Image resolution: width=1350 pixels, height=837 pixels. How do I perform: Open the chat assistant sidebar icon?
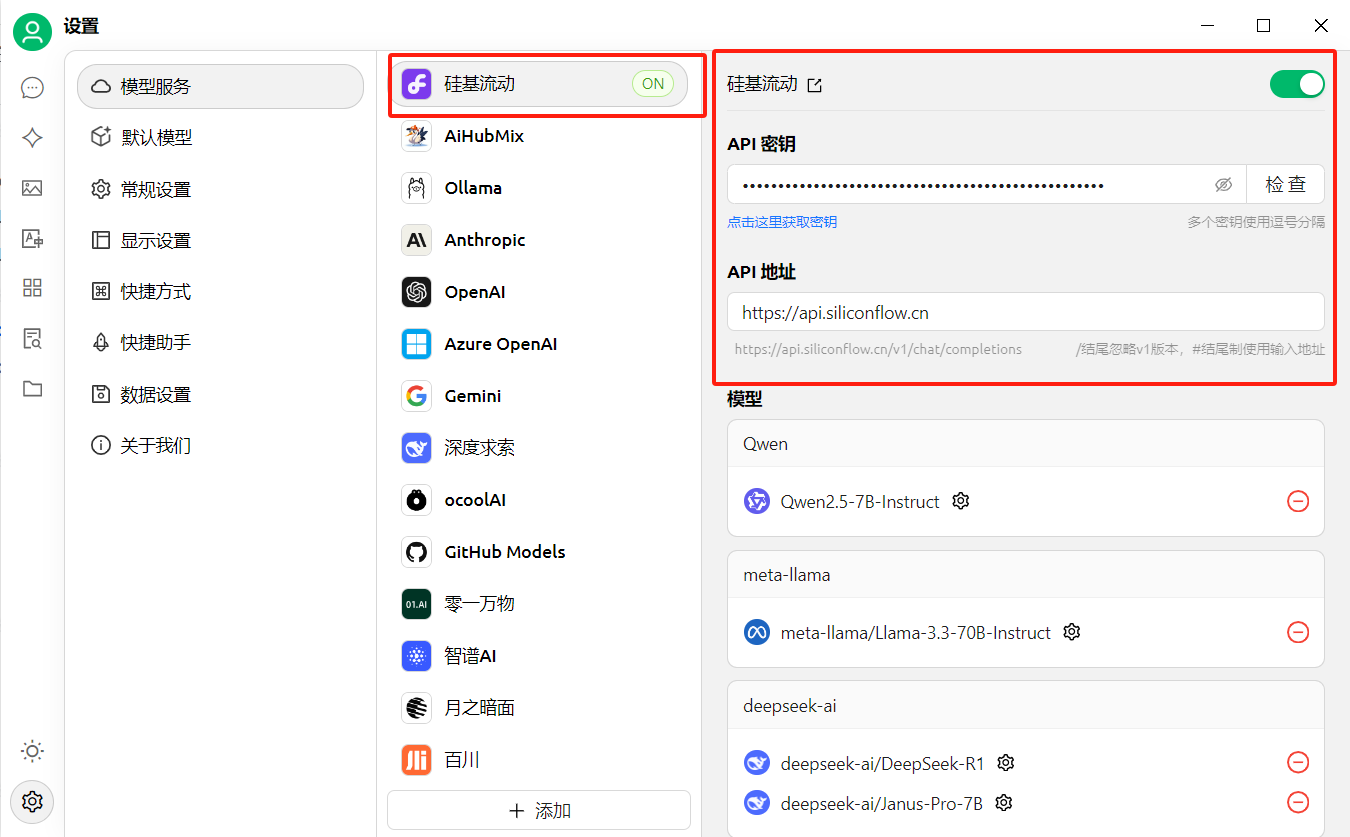pyautogui.click(x=32, y=88)
